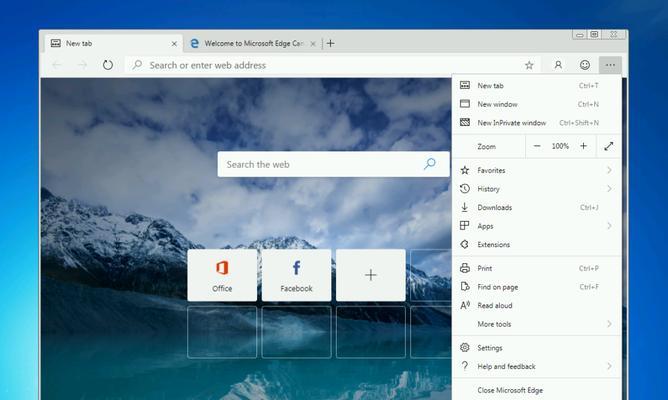Choose New InPrivate window menu entry
Screen dimensions: 668x400
(x=536, y=123)
